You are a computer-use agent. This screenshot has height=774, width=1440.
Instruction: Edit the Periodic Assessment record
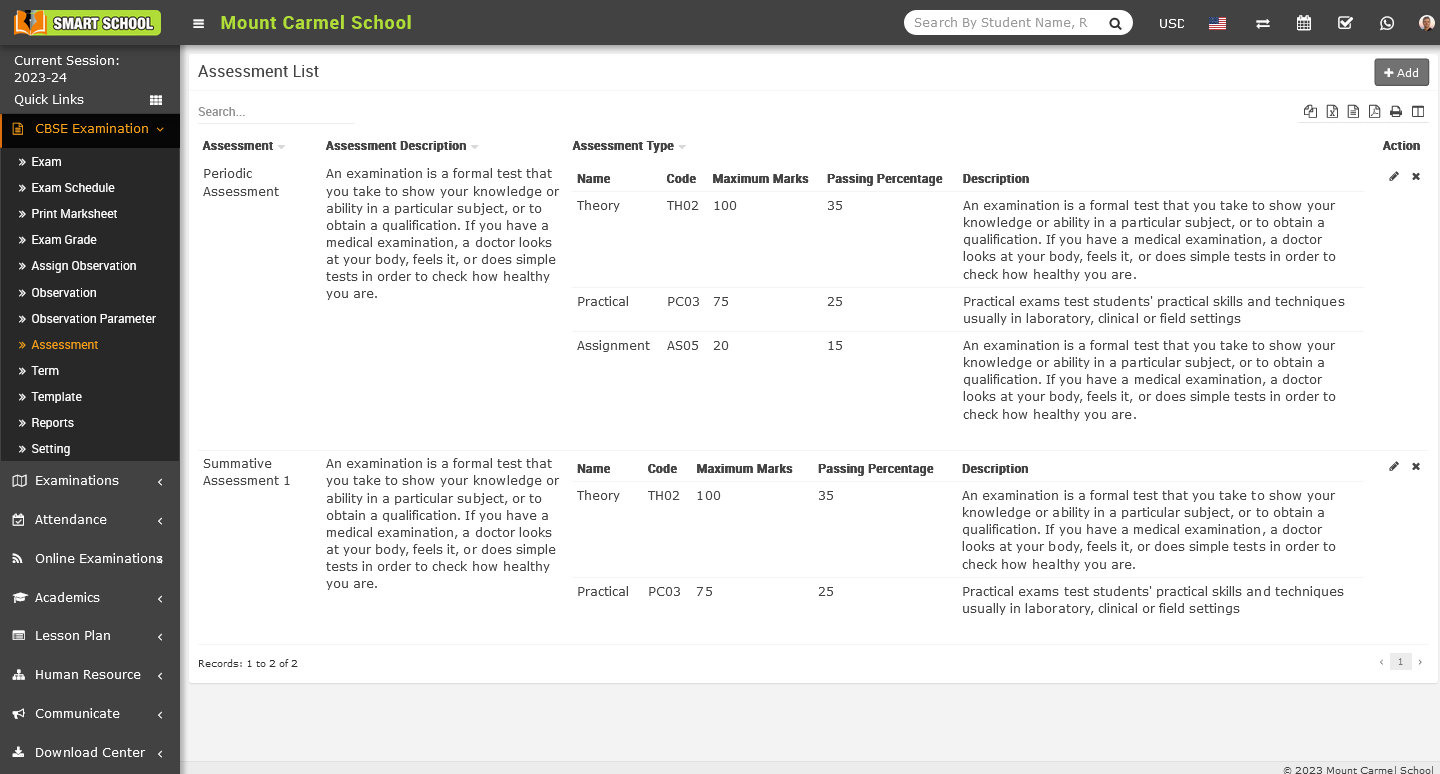(1393, 176)
